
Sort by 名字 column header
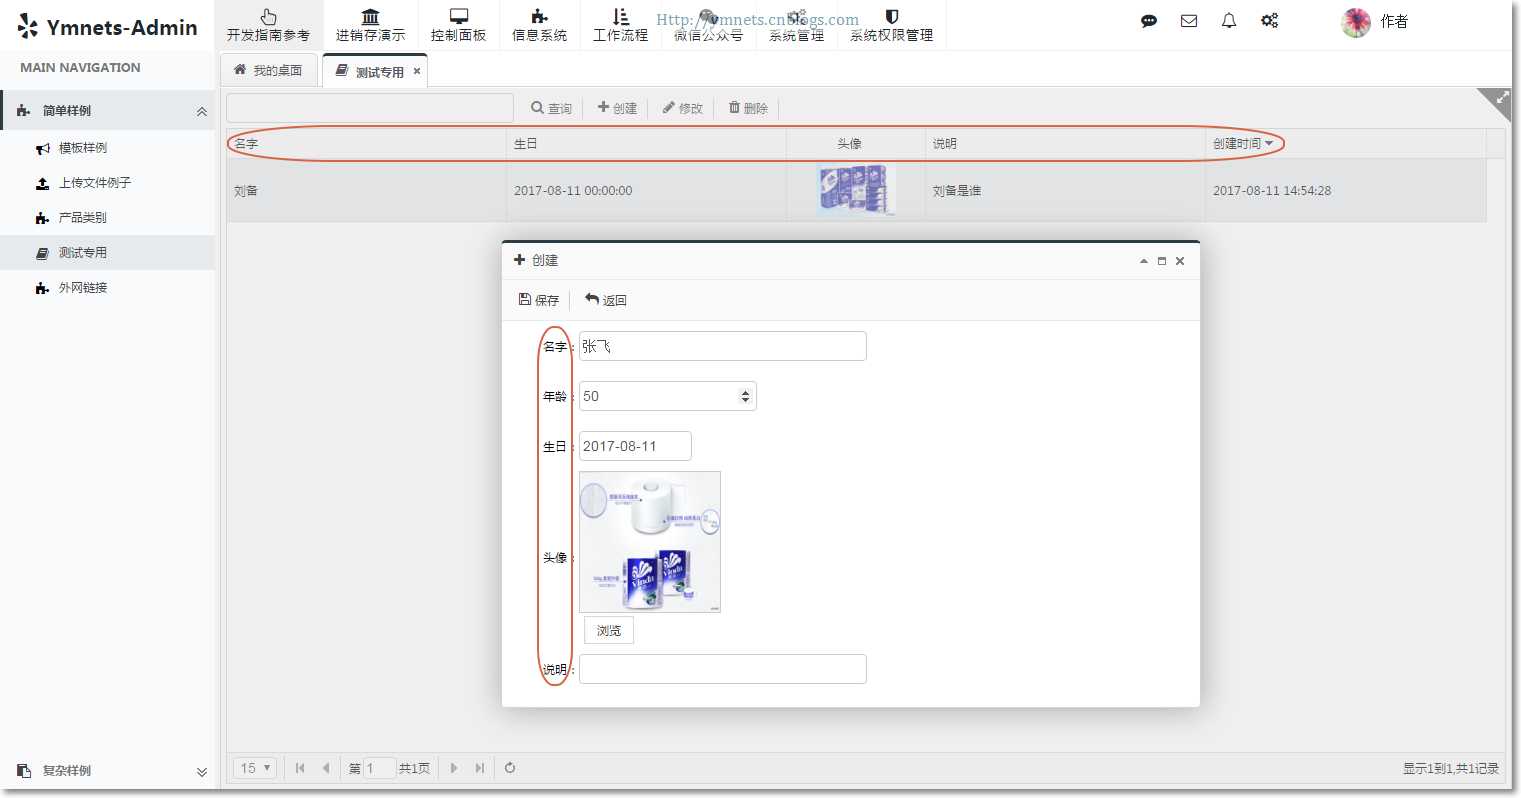(366, 144)
